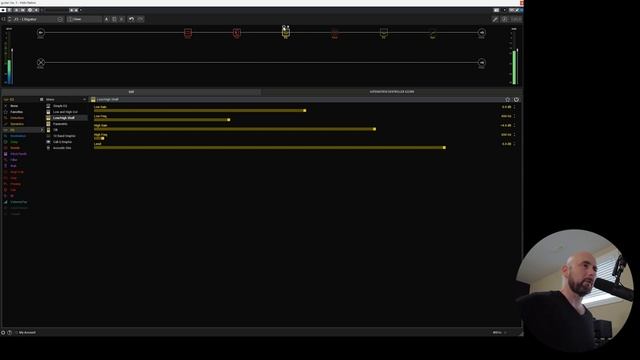
Task: Click the High Gain value field
Action: (506, 125)
